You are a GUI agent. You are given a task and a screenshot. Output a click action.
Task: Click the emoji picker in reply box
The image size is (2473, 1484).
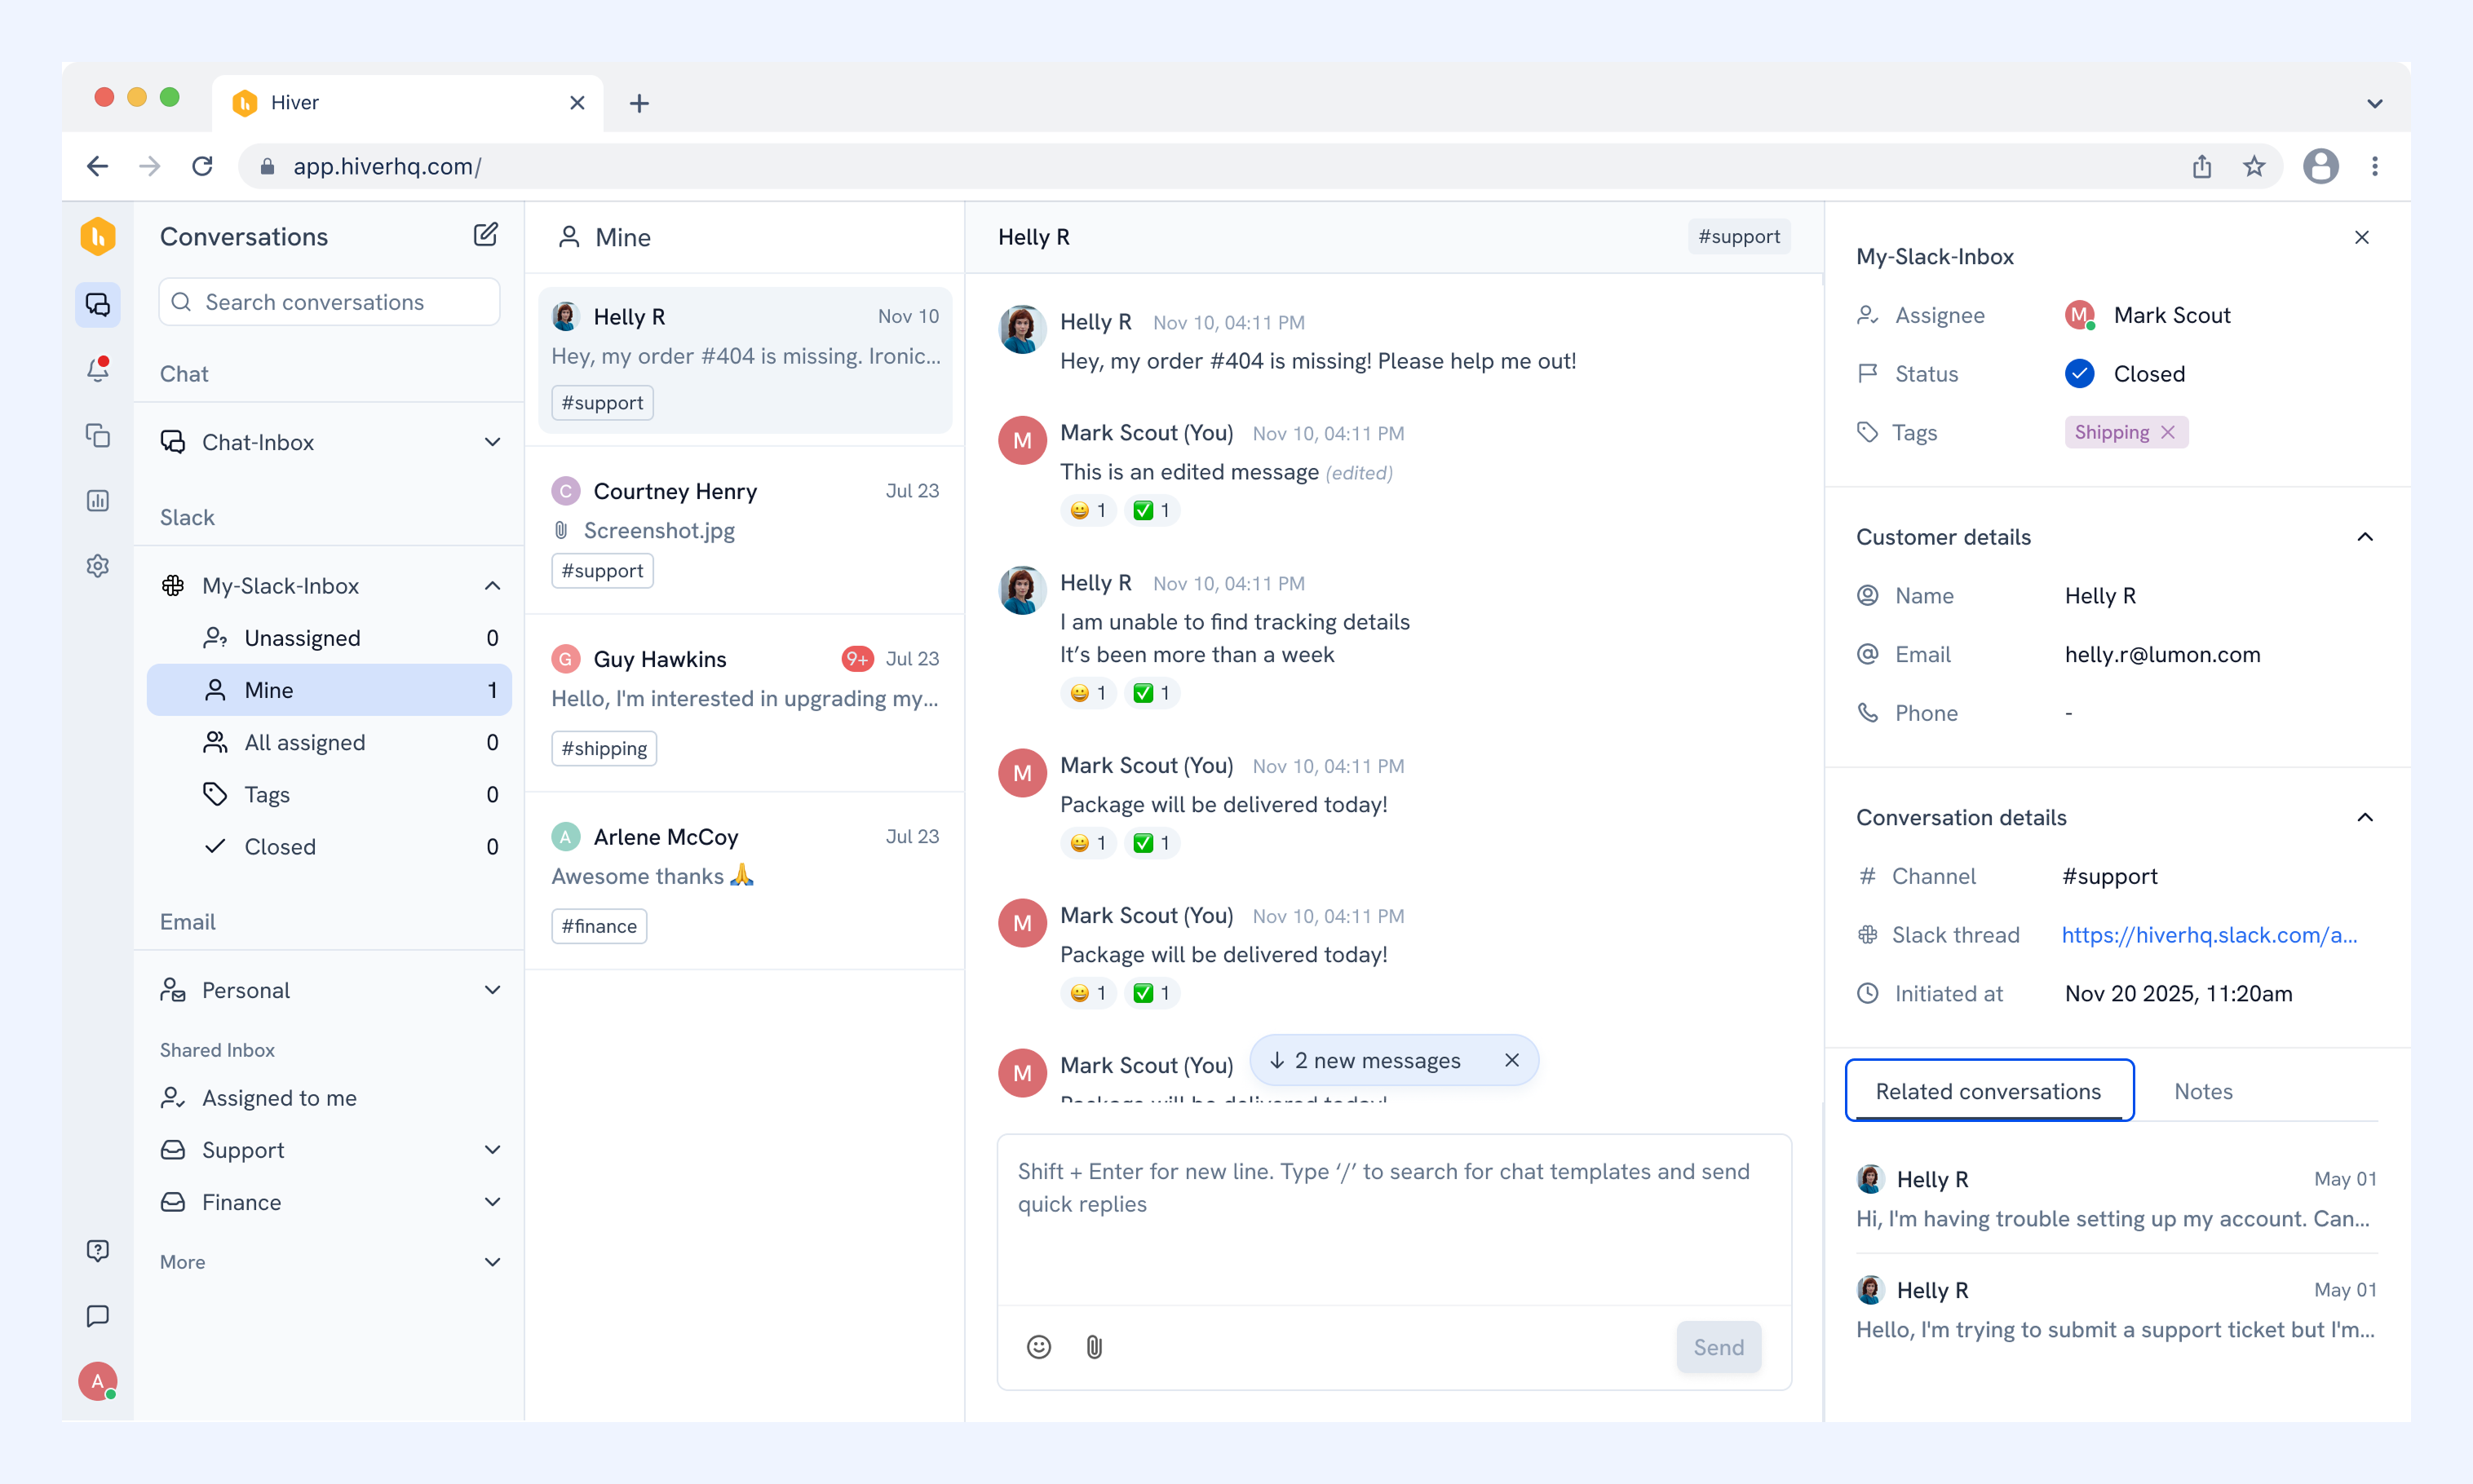pyautogui.click(x=1039, y=1347)
